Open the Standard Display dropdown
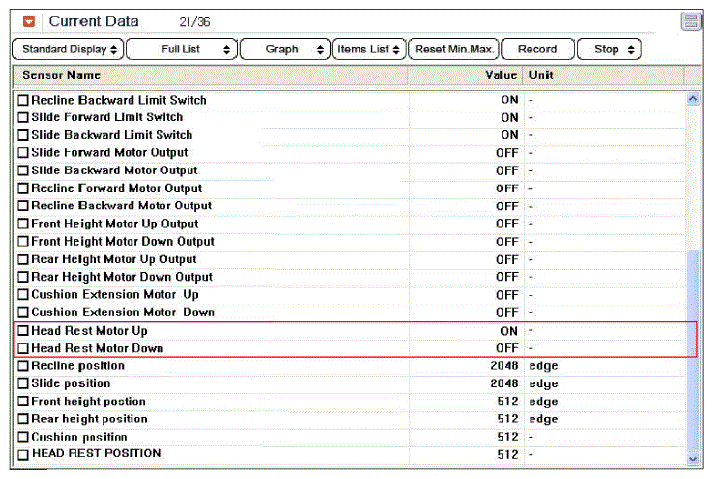713x479 pixels. coord(68,49)
